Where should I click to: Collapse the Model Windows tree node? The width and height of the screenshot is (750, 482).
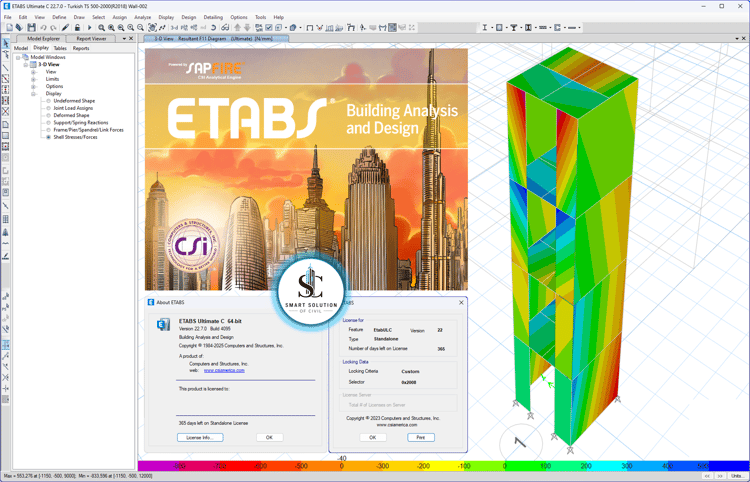tap(18, 57)
